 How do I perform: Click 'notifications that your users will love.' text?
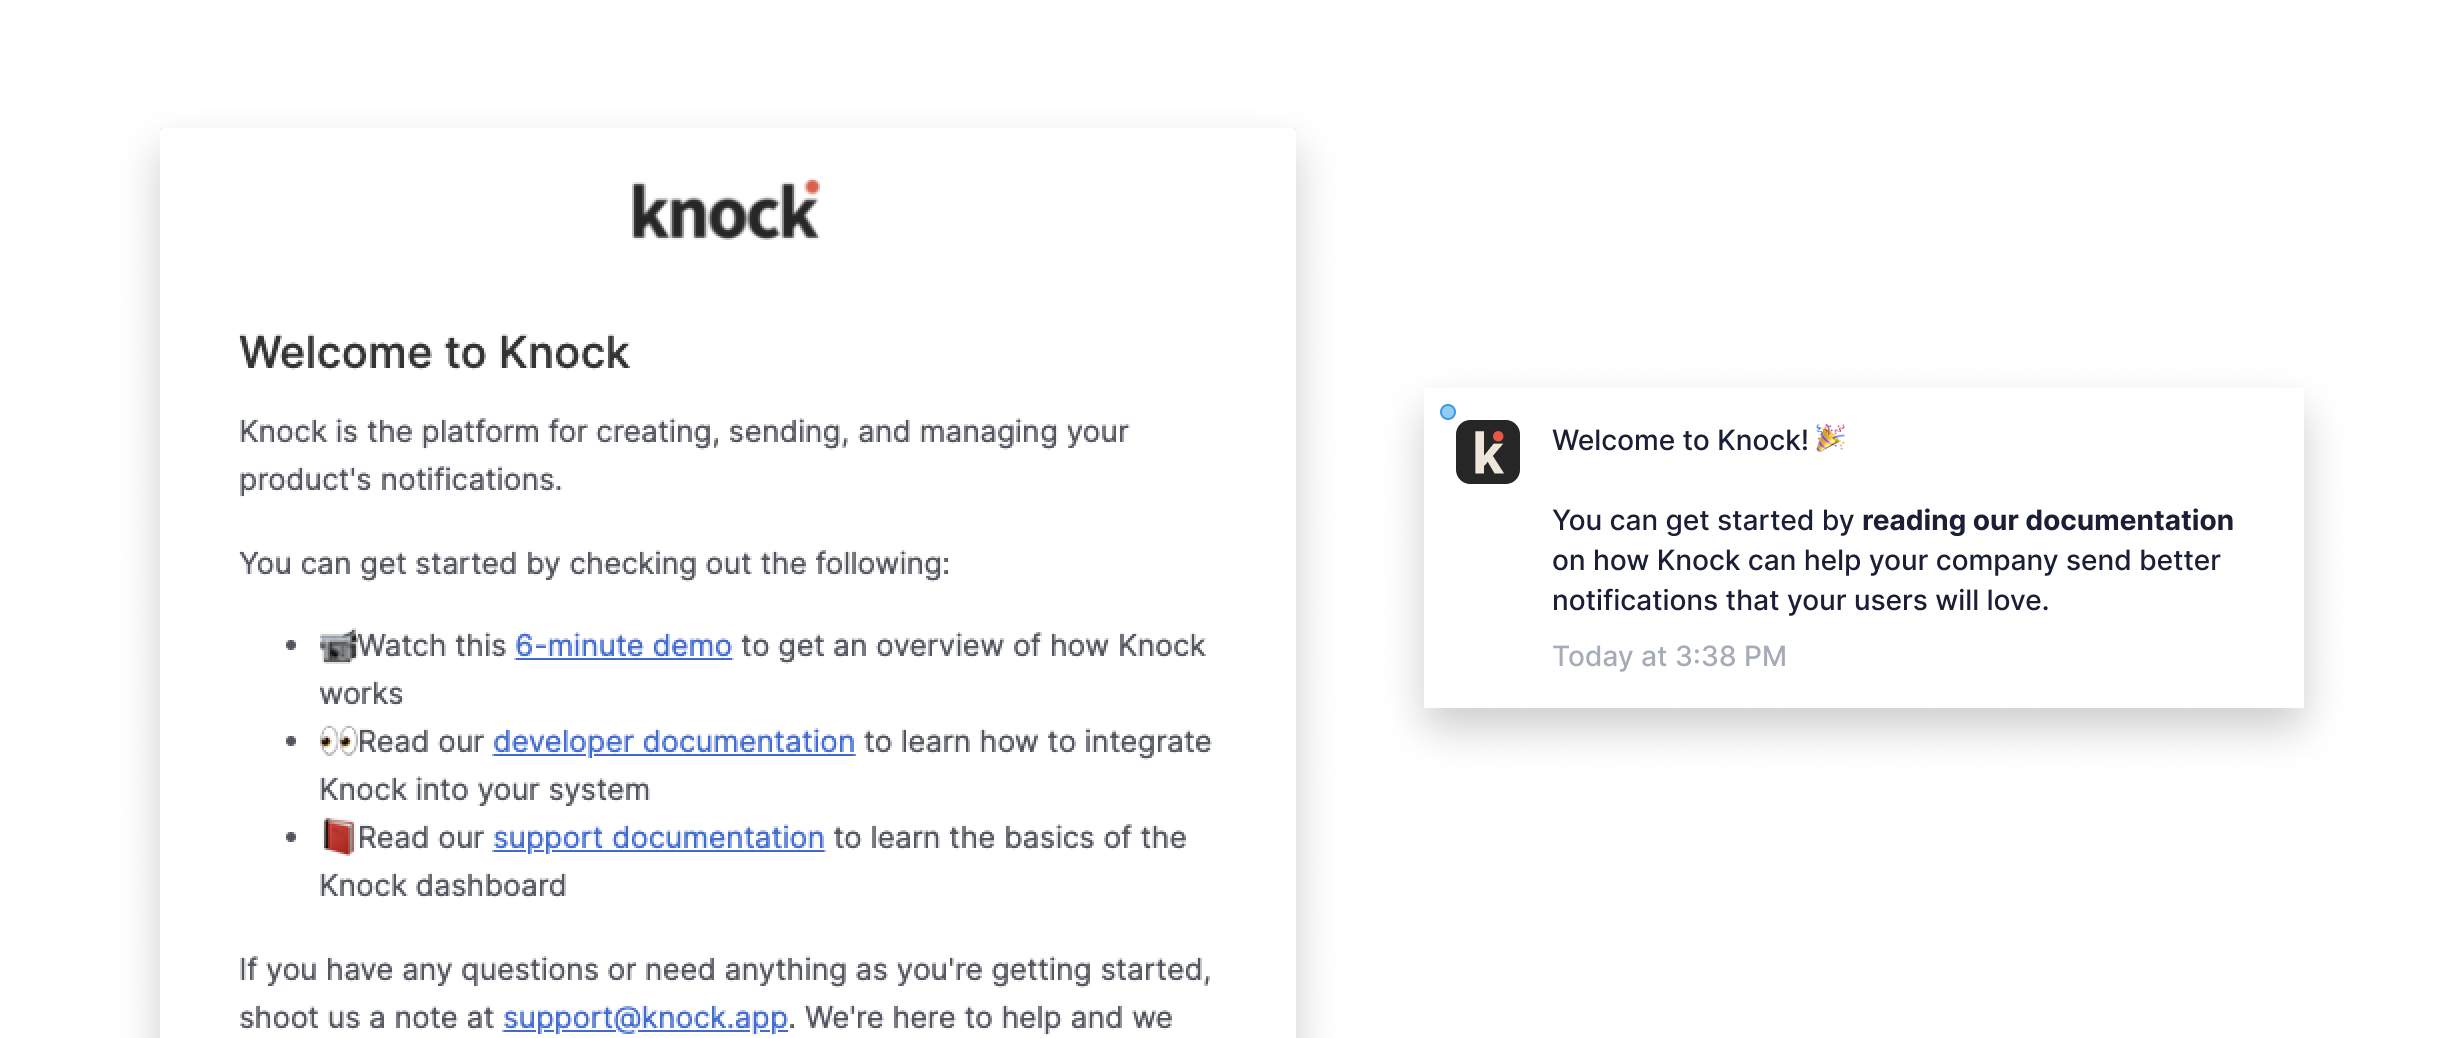coord(1800,600)
